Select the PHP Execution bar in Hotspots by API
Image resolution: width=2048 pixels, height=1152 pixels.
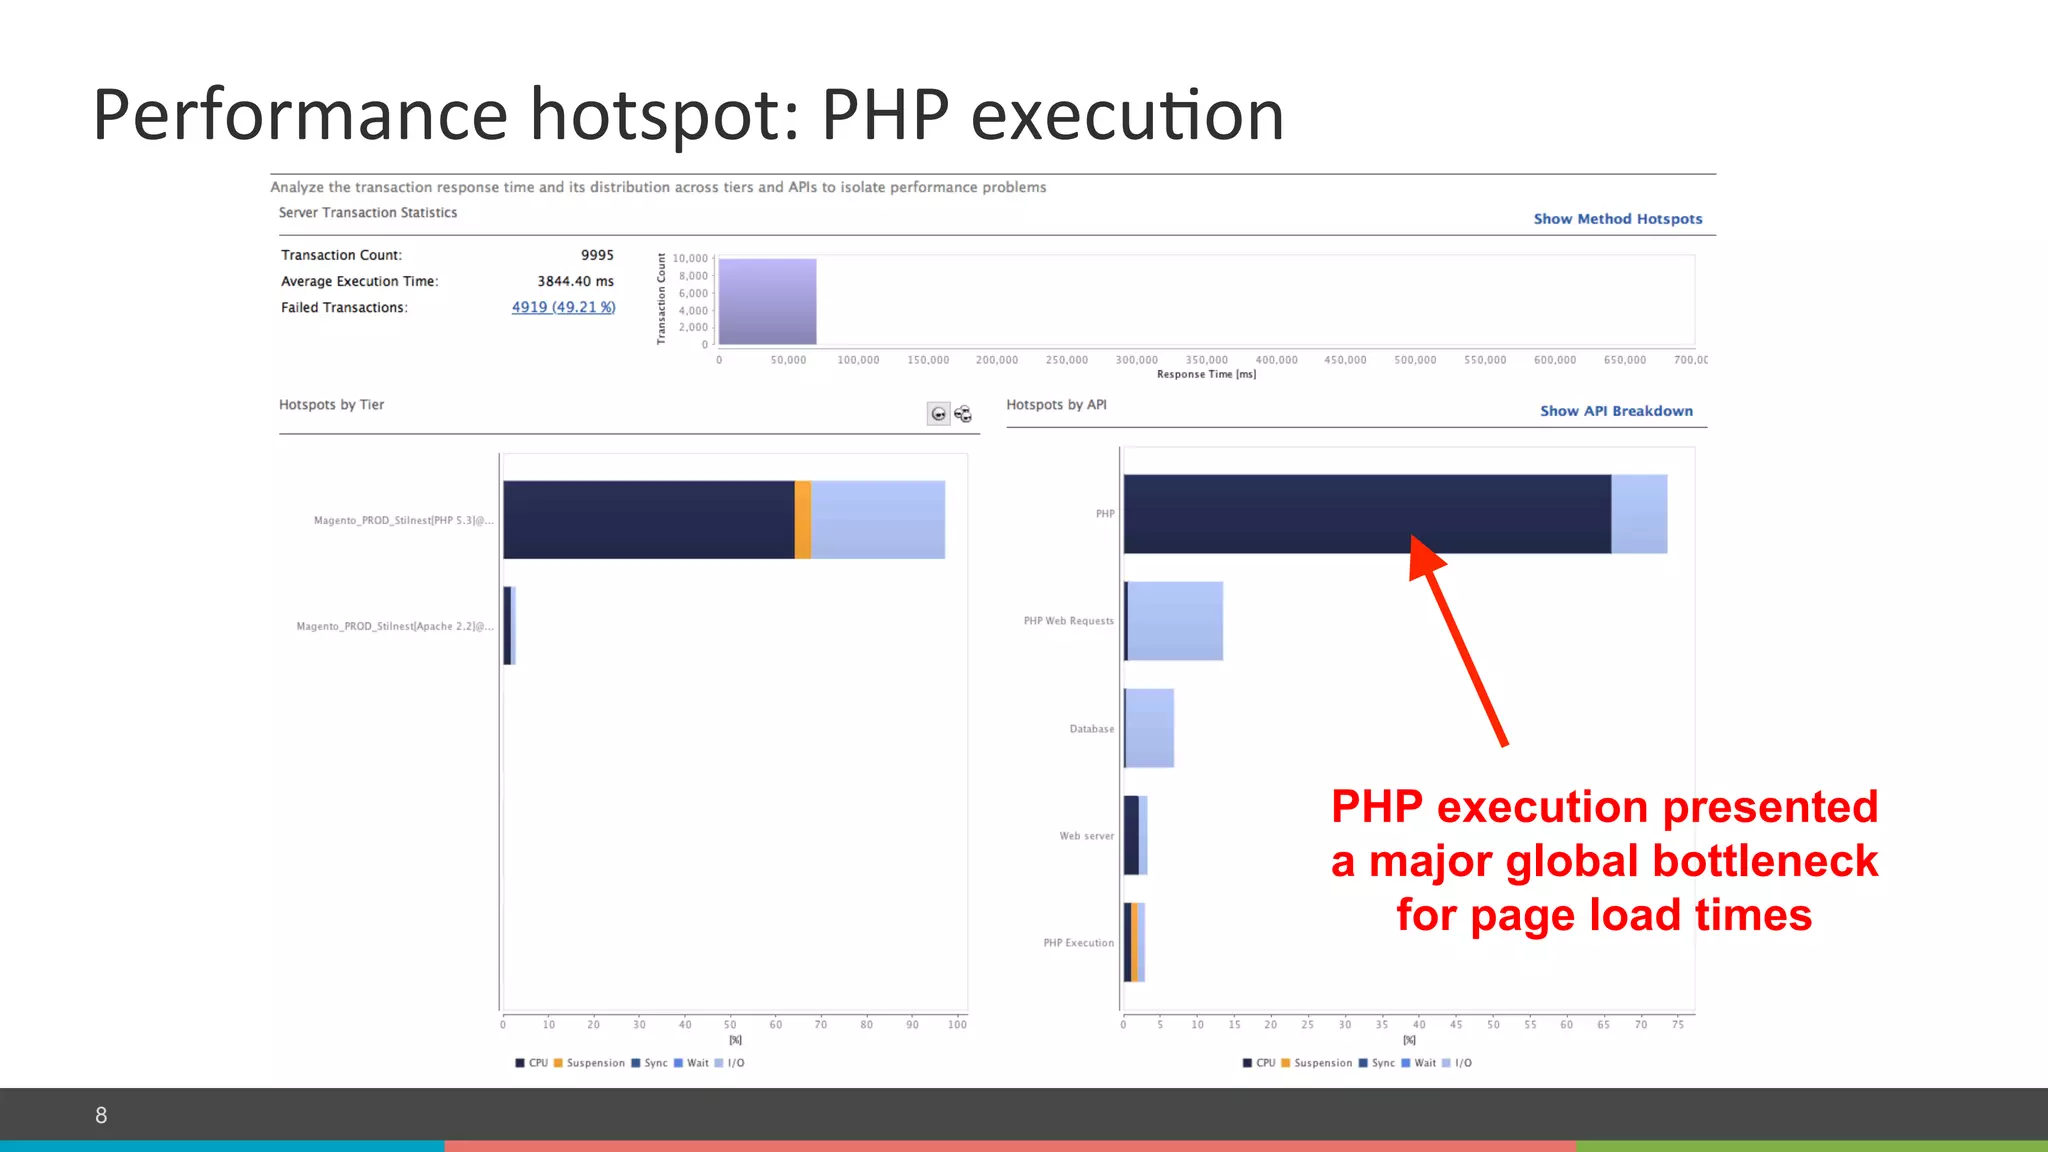(1134, 942)
